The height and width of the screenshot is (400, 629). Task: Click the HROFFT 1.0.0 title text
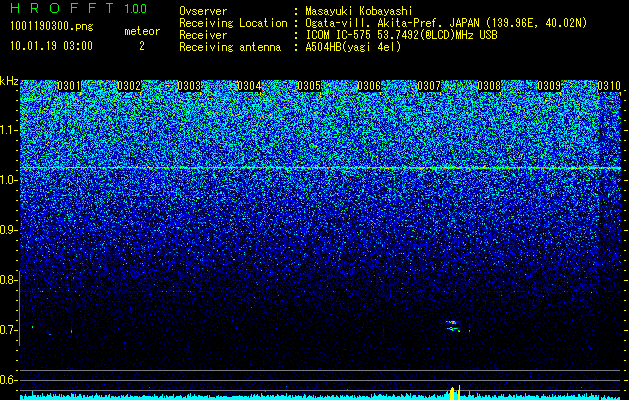(x=78, y=8)
